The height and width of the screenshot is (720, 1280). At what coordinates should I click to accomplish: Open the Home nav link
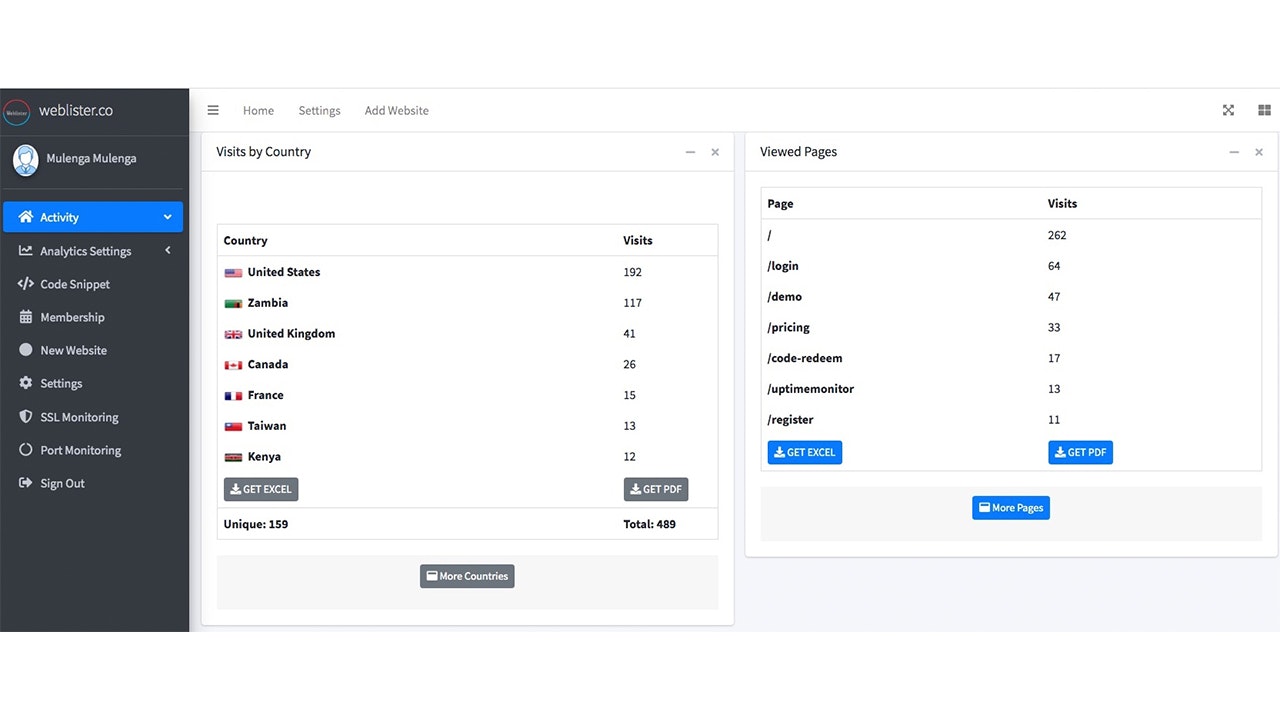click(x=258, y=110)
